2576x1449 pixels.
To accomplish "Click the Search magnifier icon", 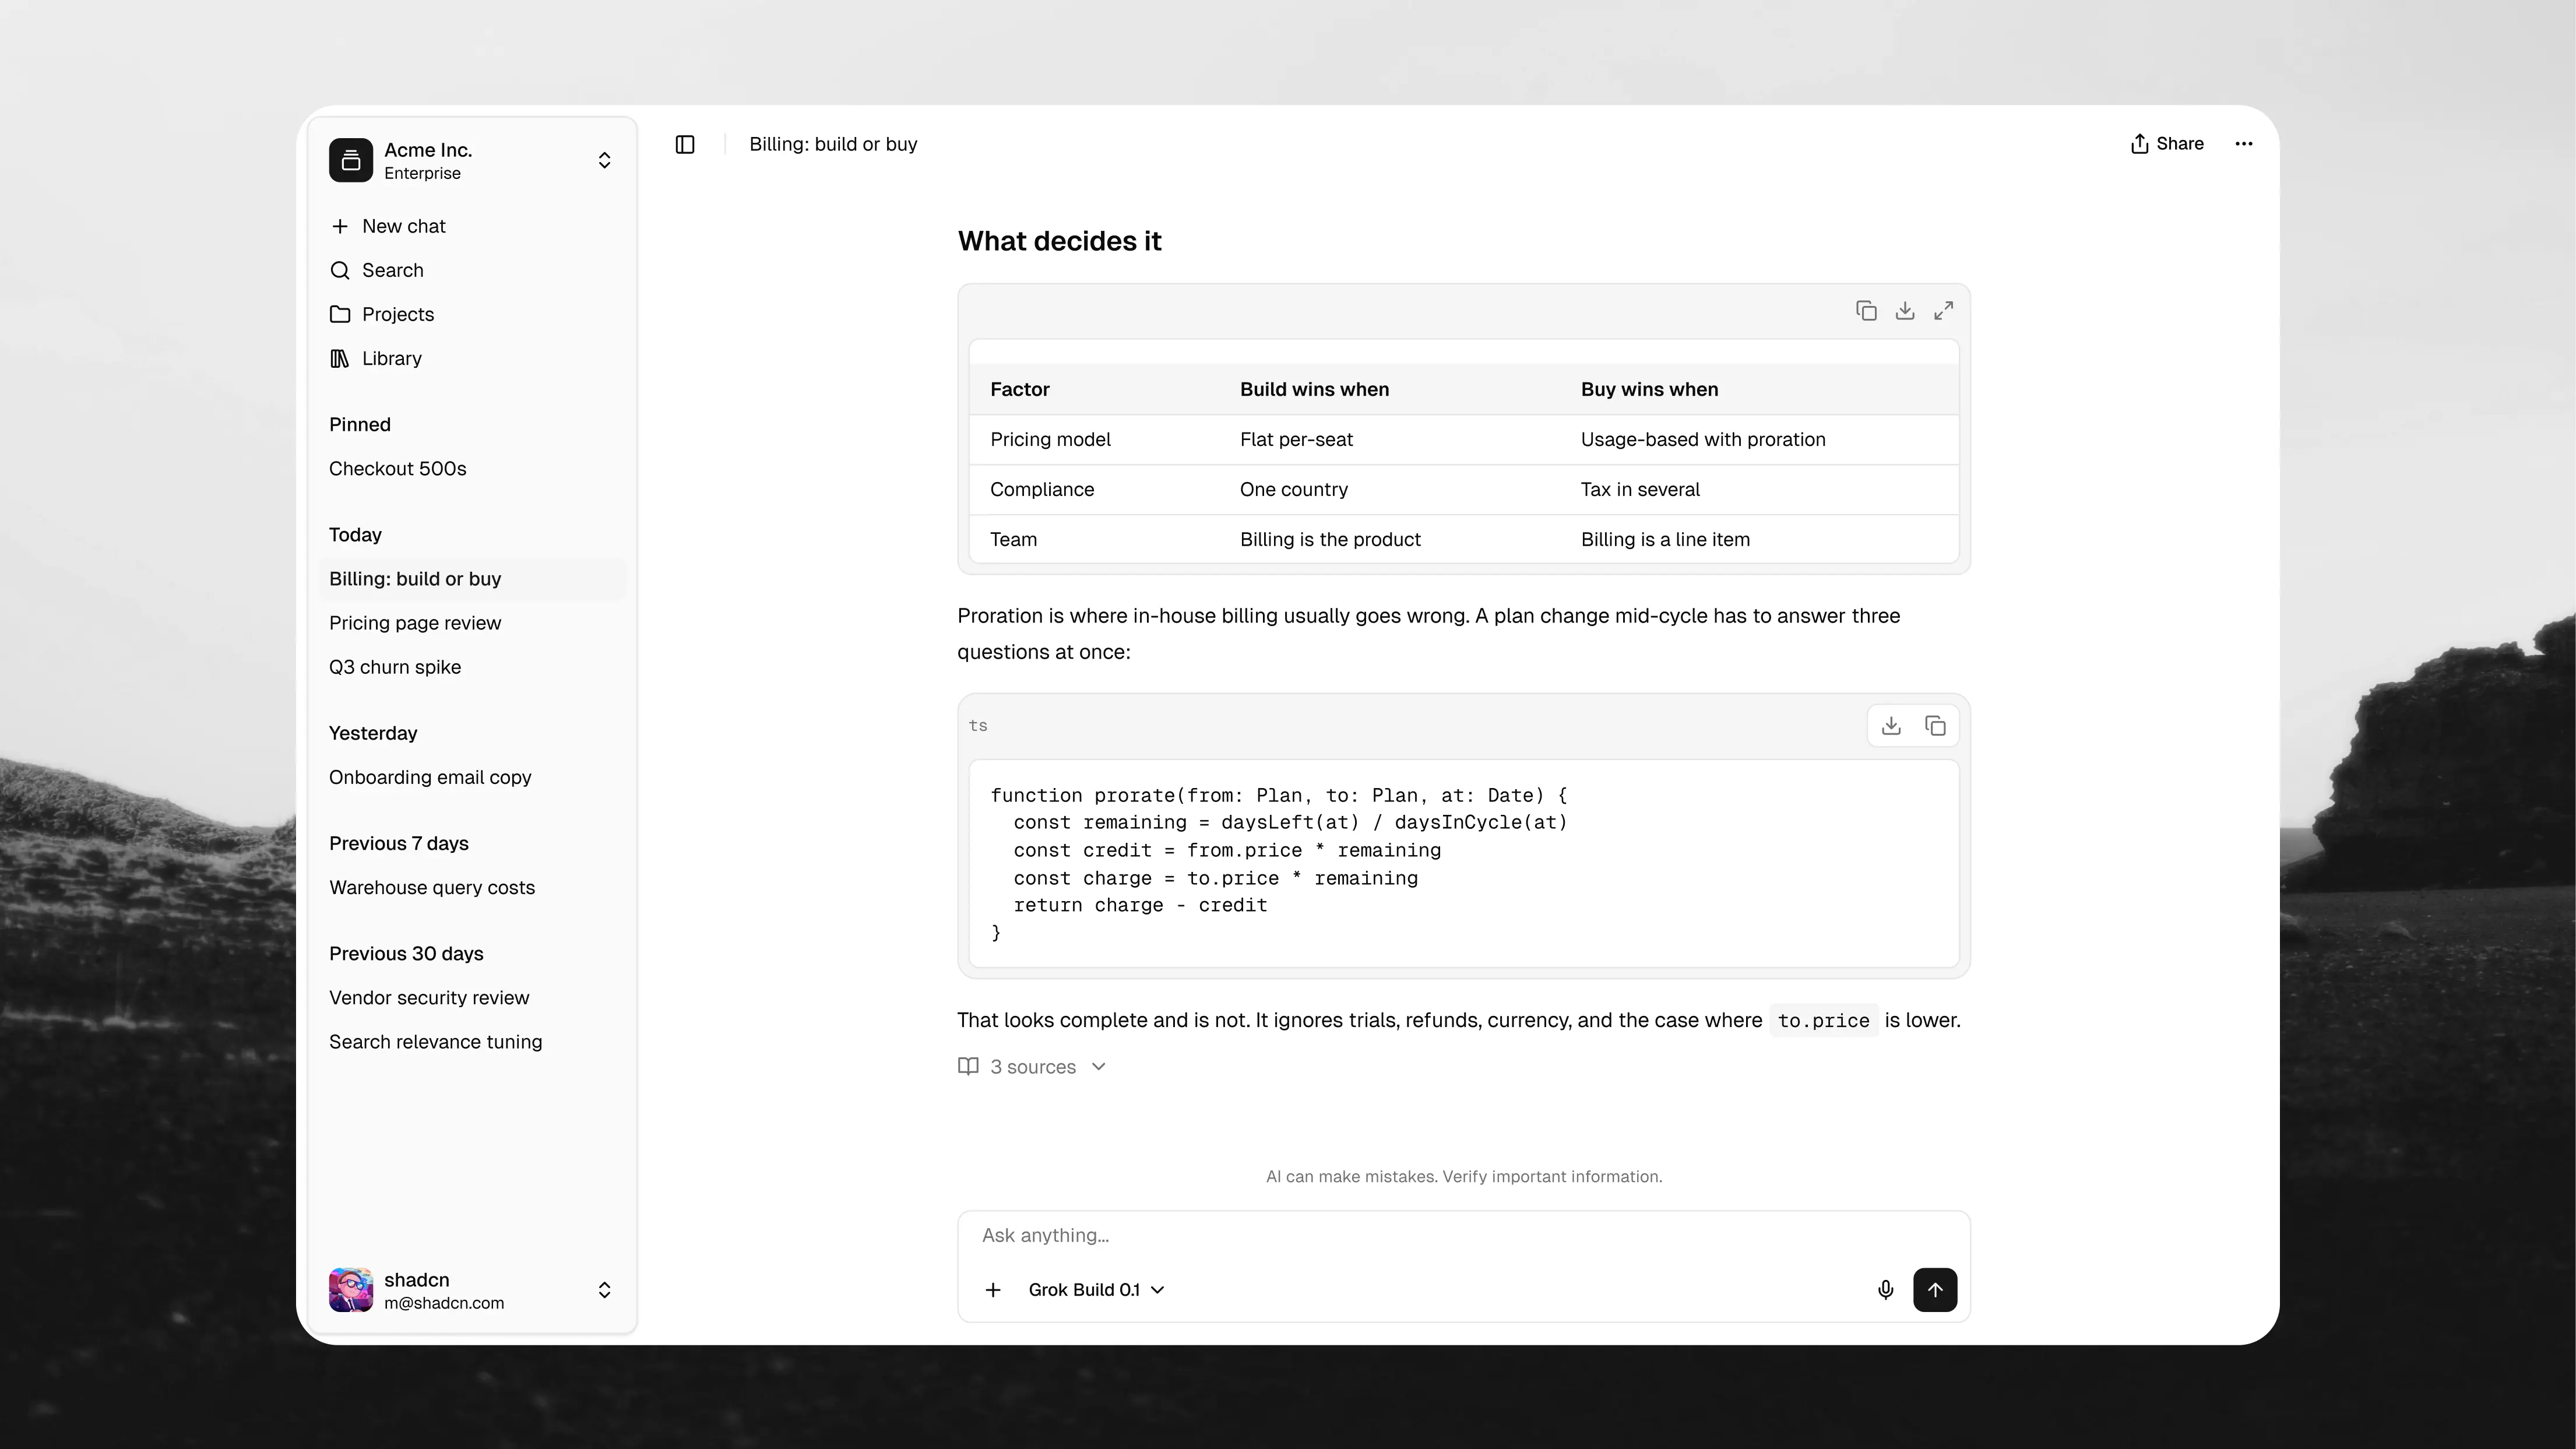I will tap(340, 270).
